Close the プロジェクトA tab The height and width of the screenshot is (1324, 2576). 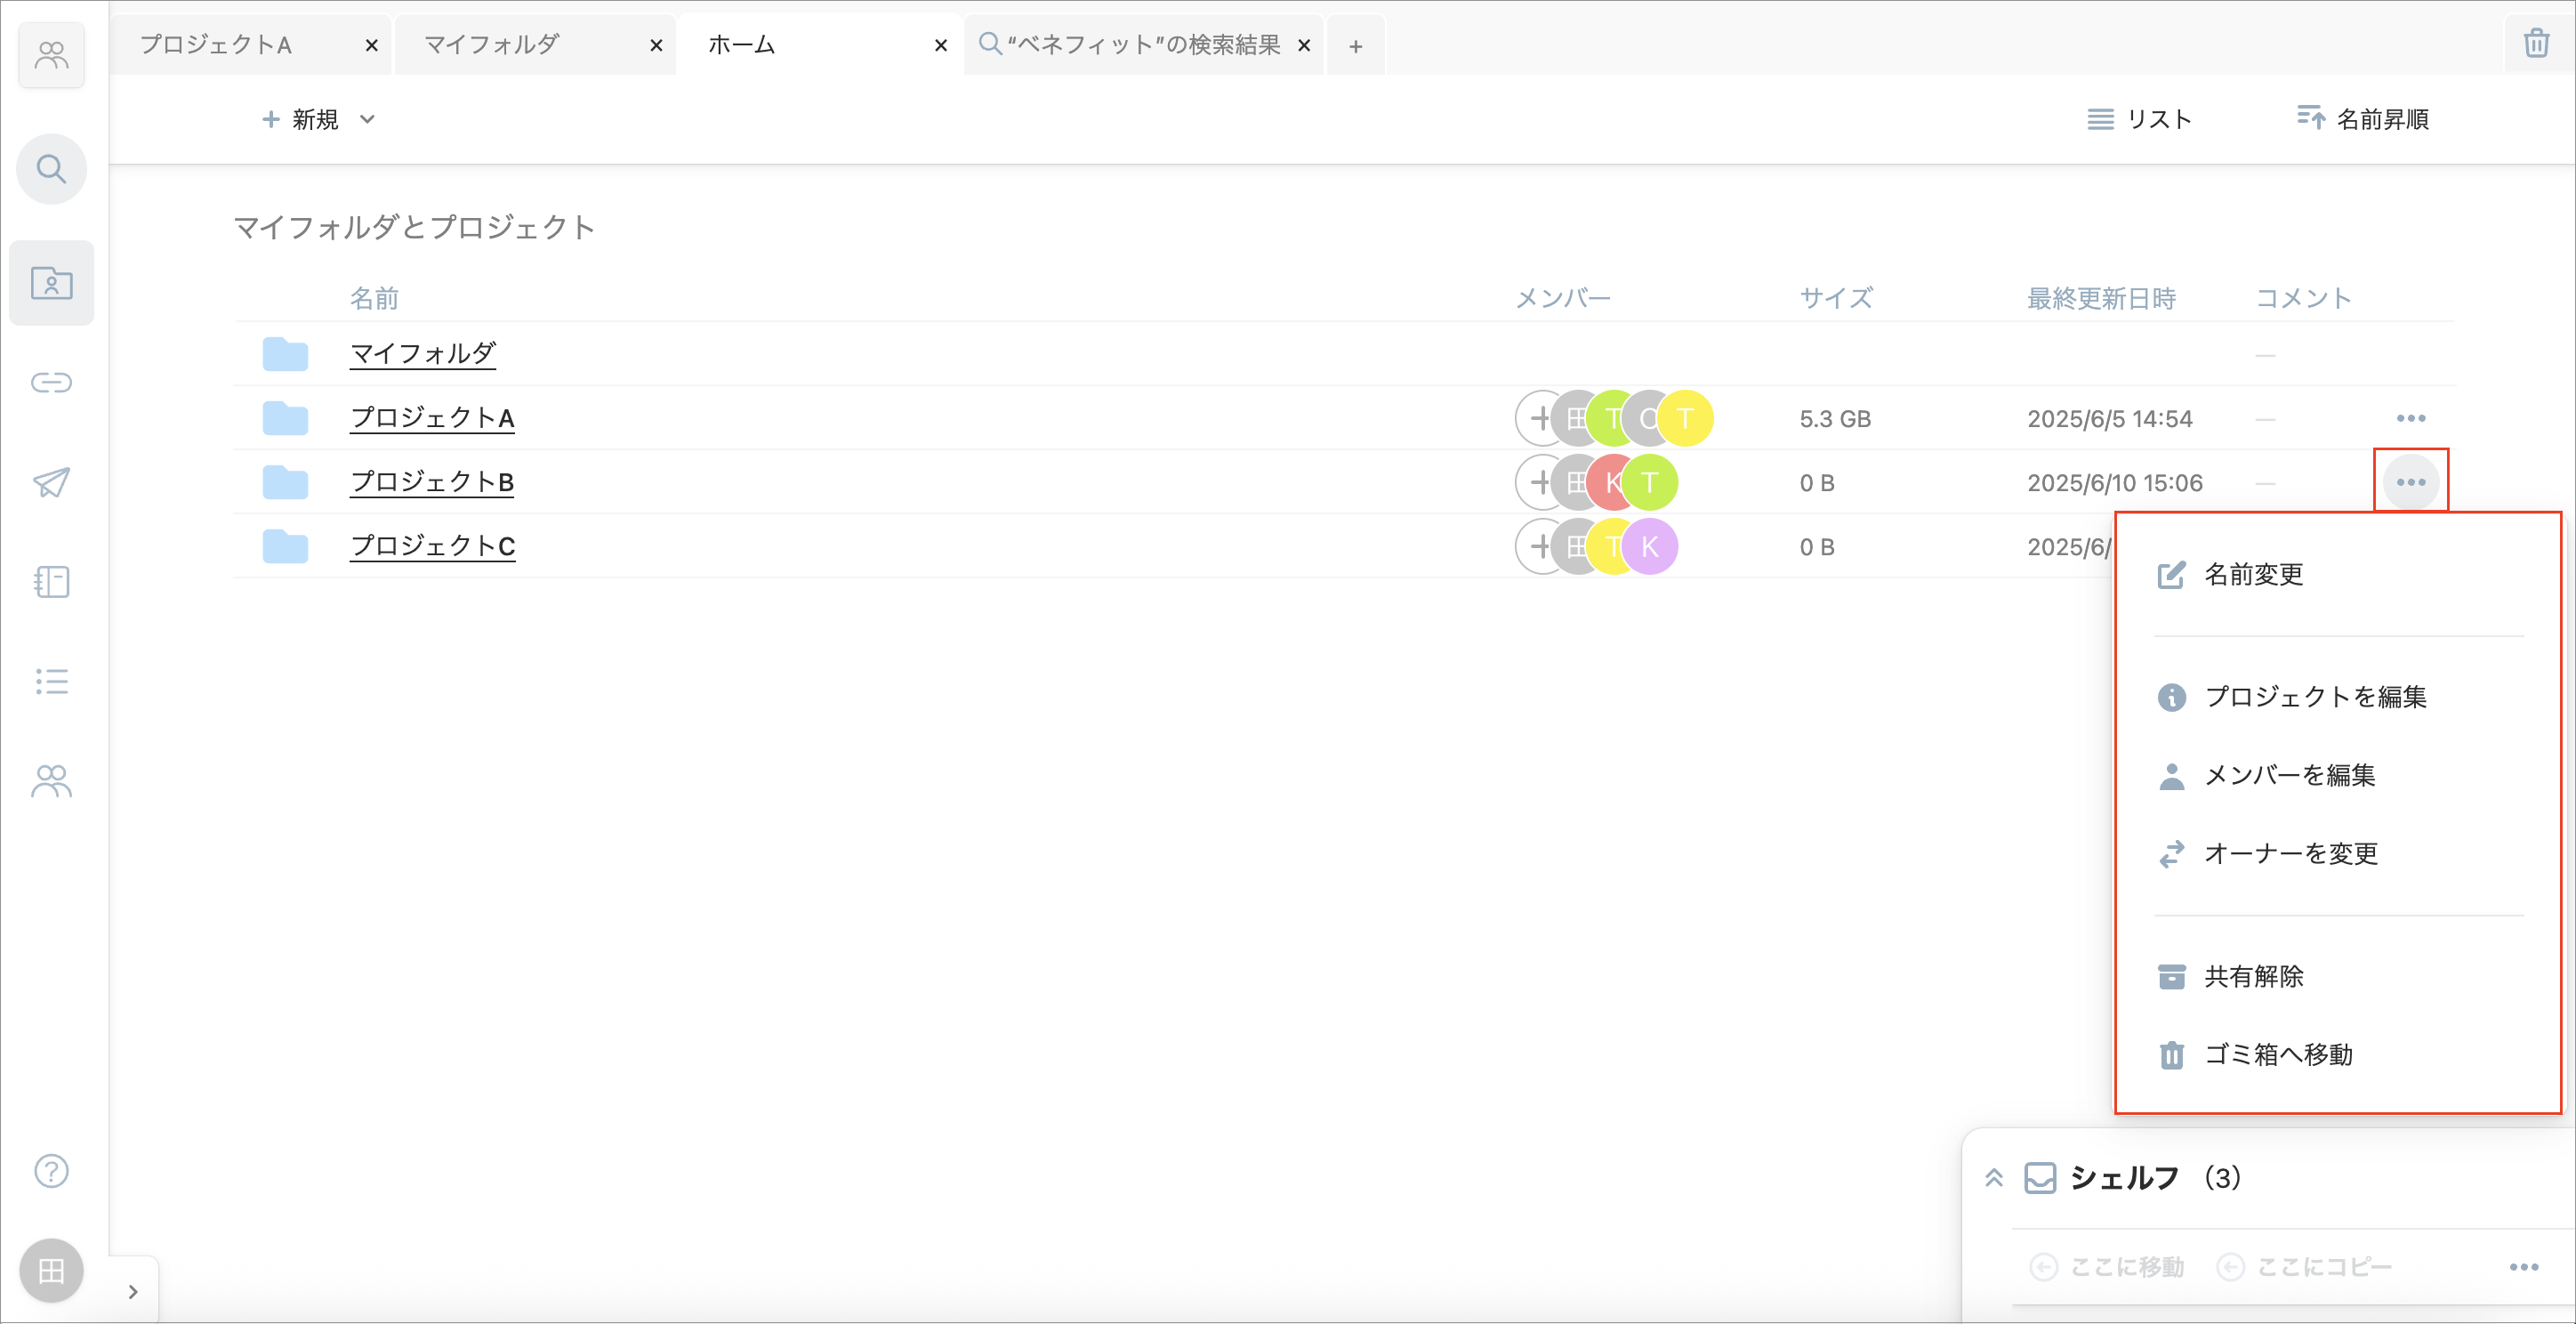tap(371, 45)
